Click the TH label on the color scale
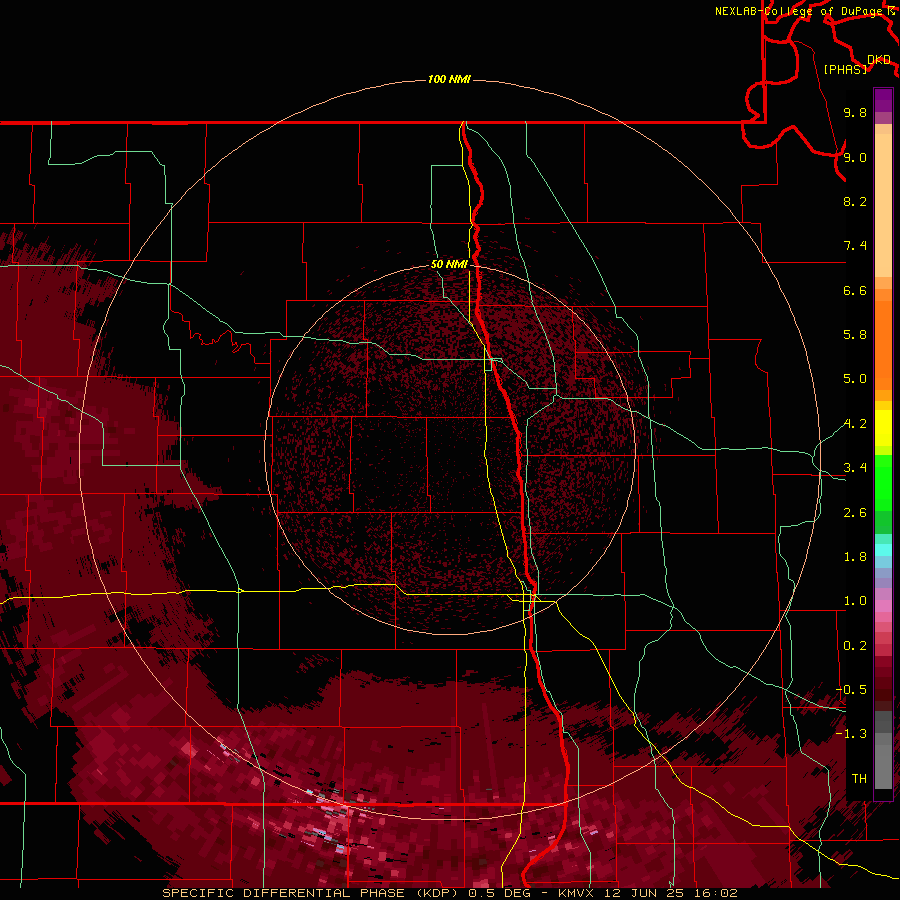Viewport: 900px width, 900px height. coord(859,779)
